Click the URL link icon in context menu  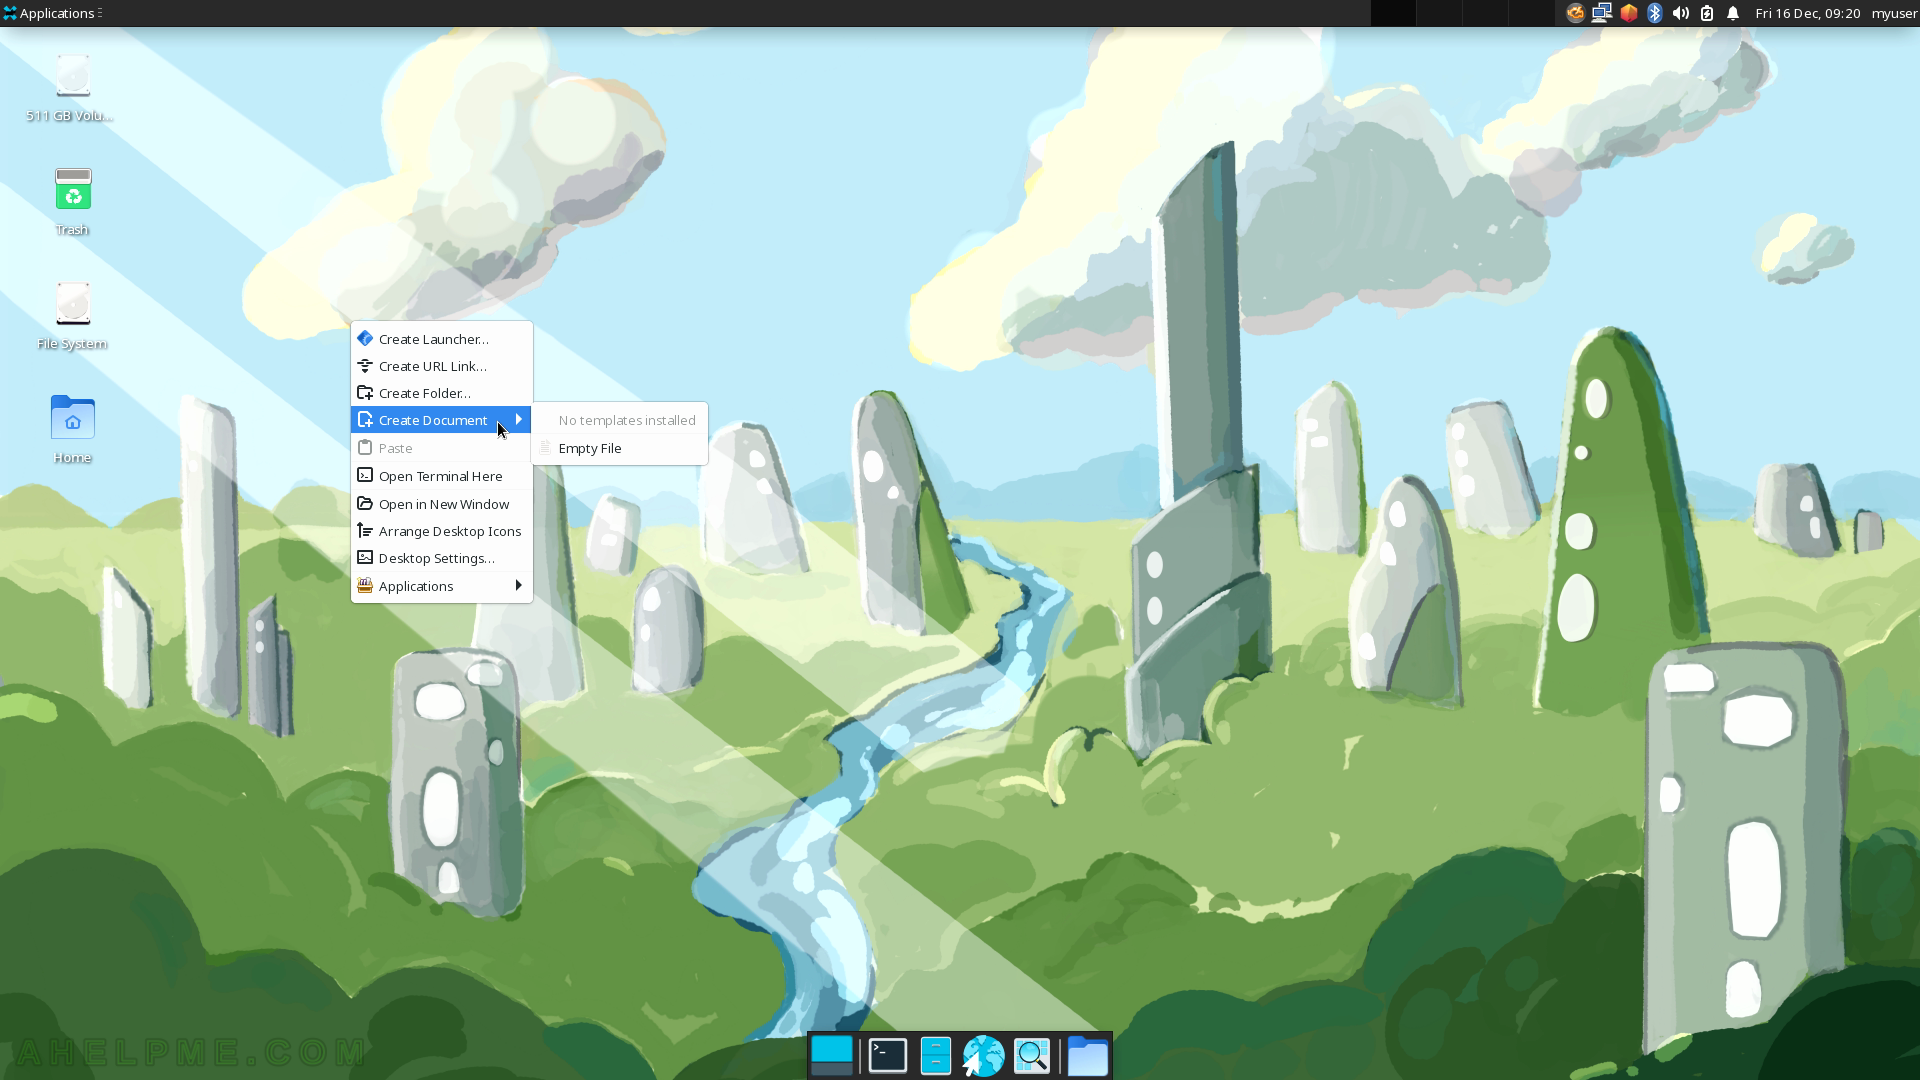365,365
